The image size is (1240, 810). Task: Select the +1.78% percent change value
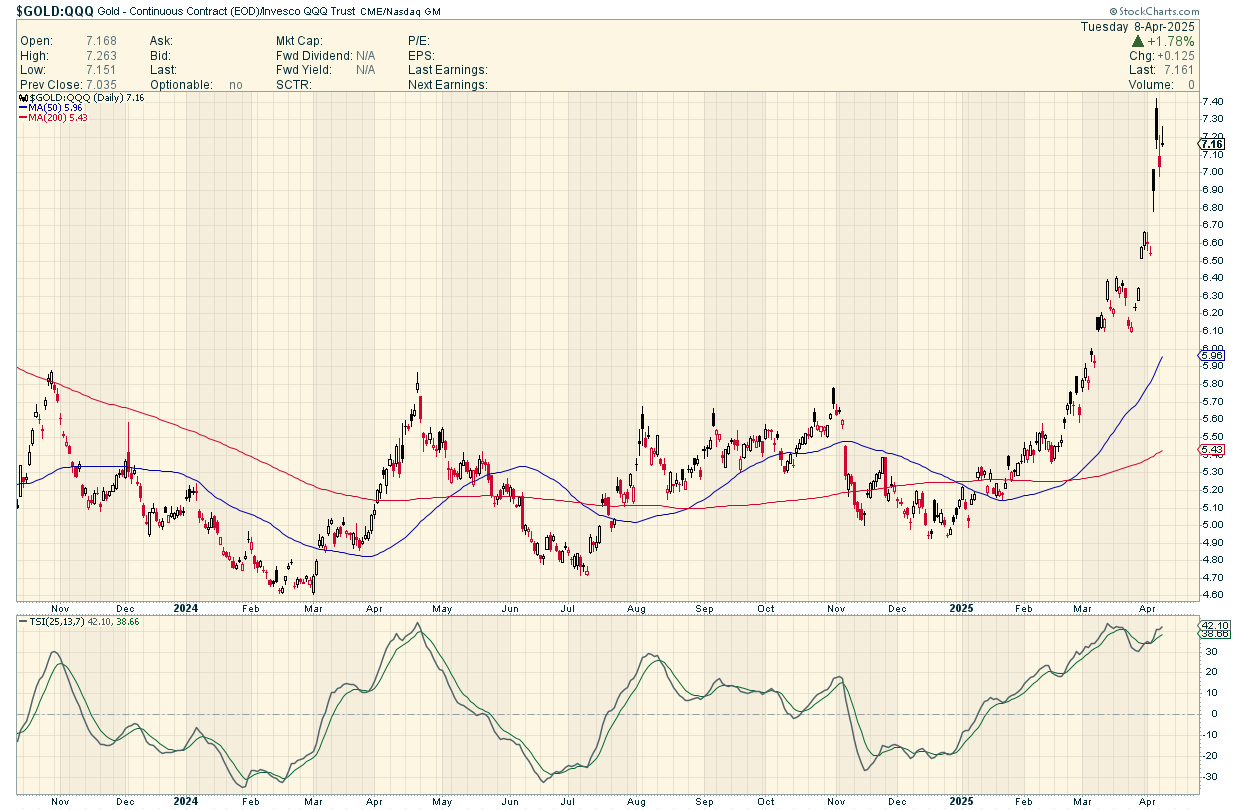pos(1172,42)
